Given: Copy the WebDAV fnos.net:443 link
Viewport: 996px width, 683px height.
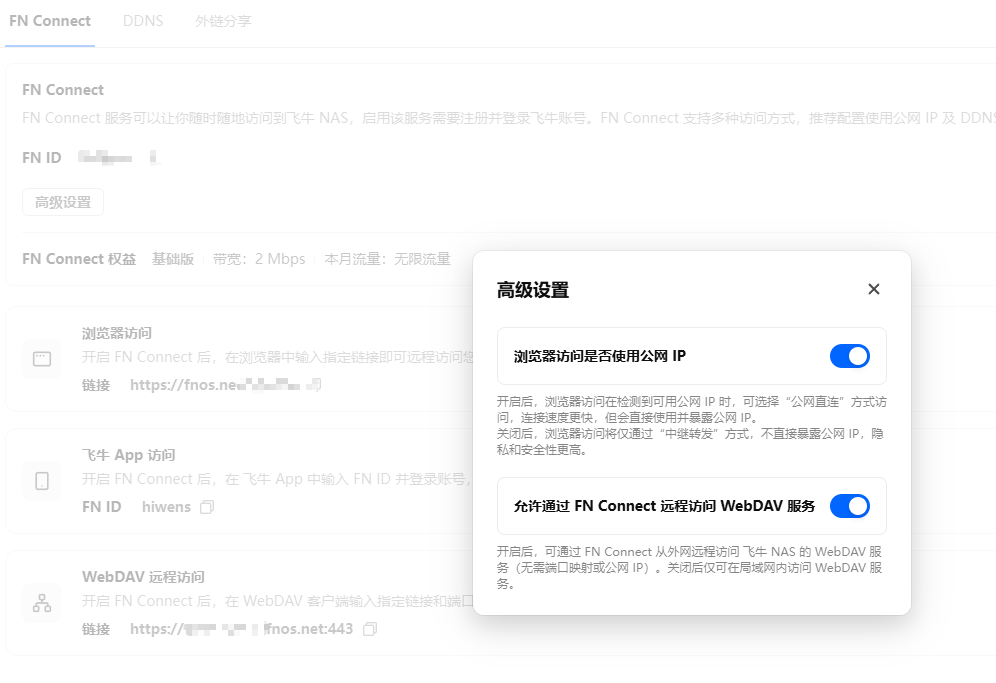Looking at the screenshot, I should 370,629.
